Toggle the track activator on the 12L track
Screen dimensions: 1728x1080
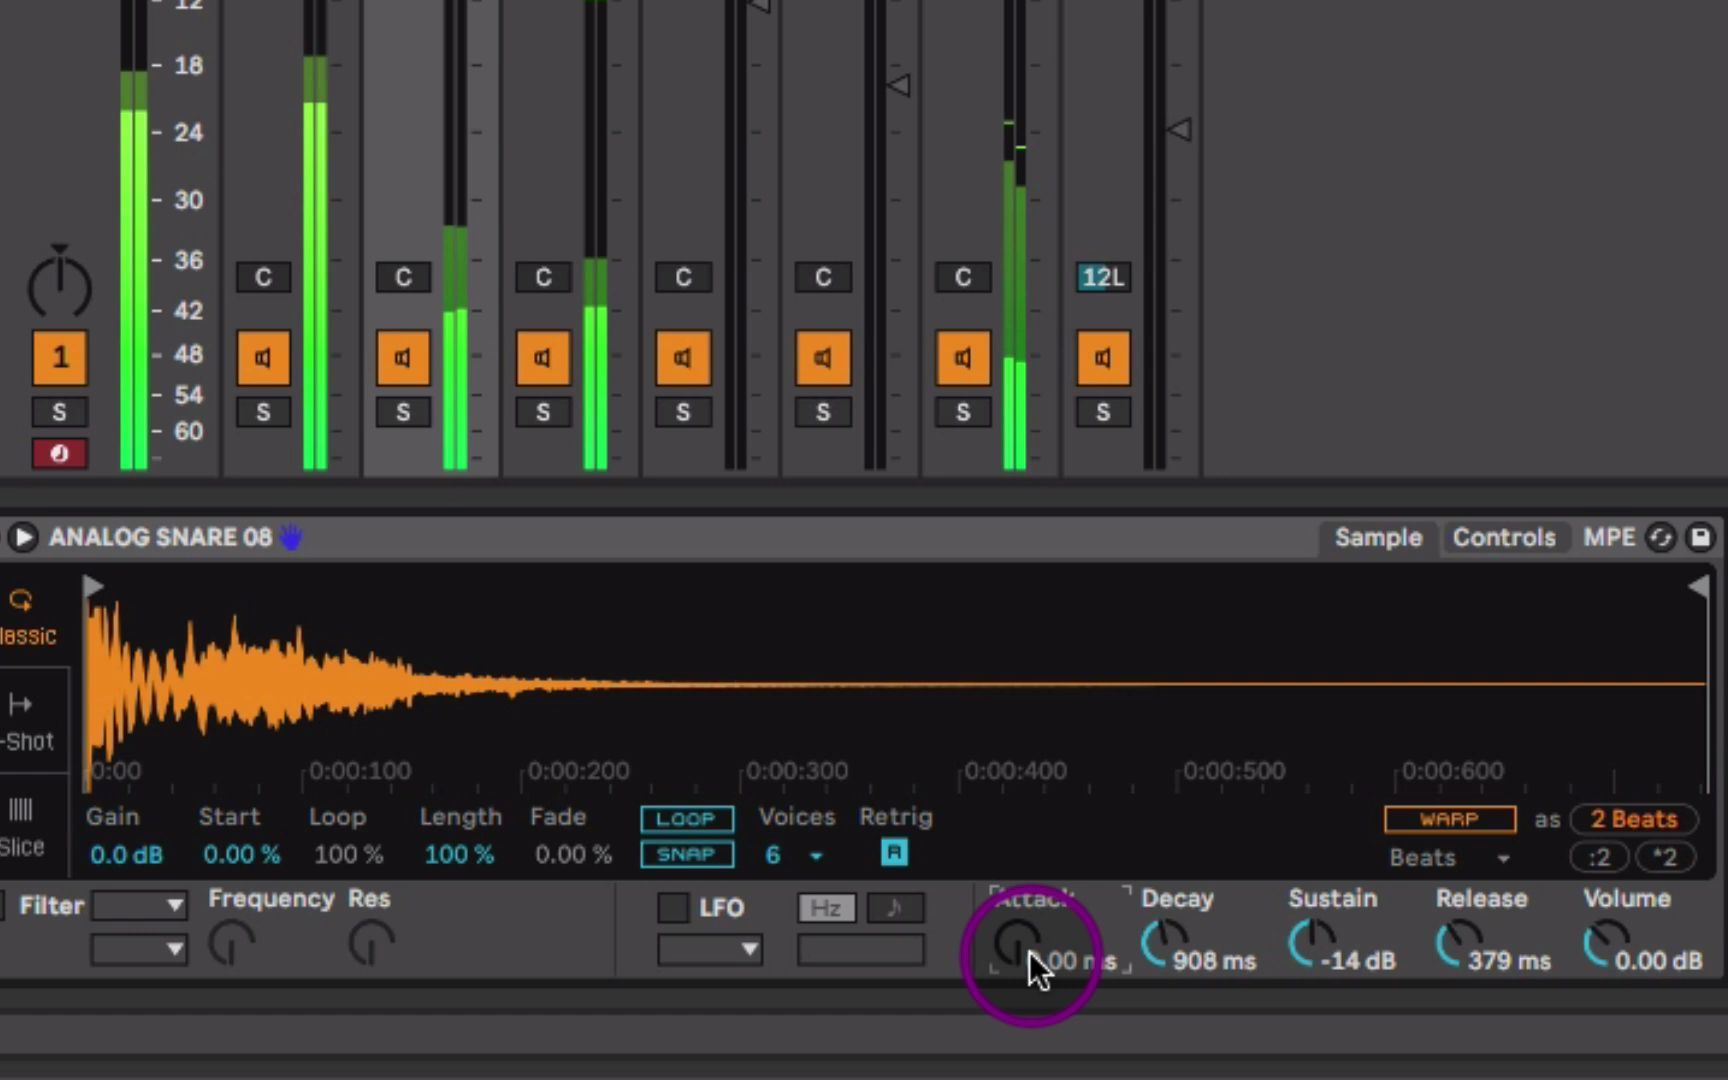point(1103,358)
